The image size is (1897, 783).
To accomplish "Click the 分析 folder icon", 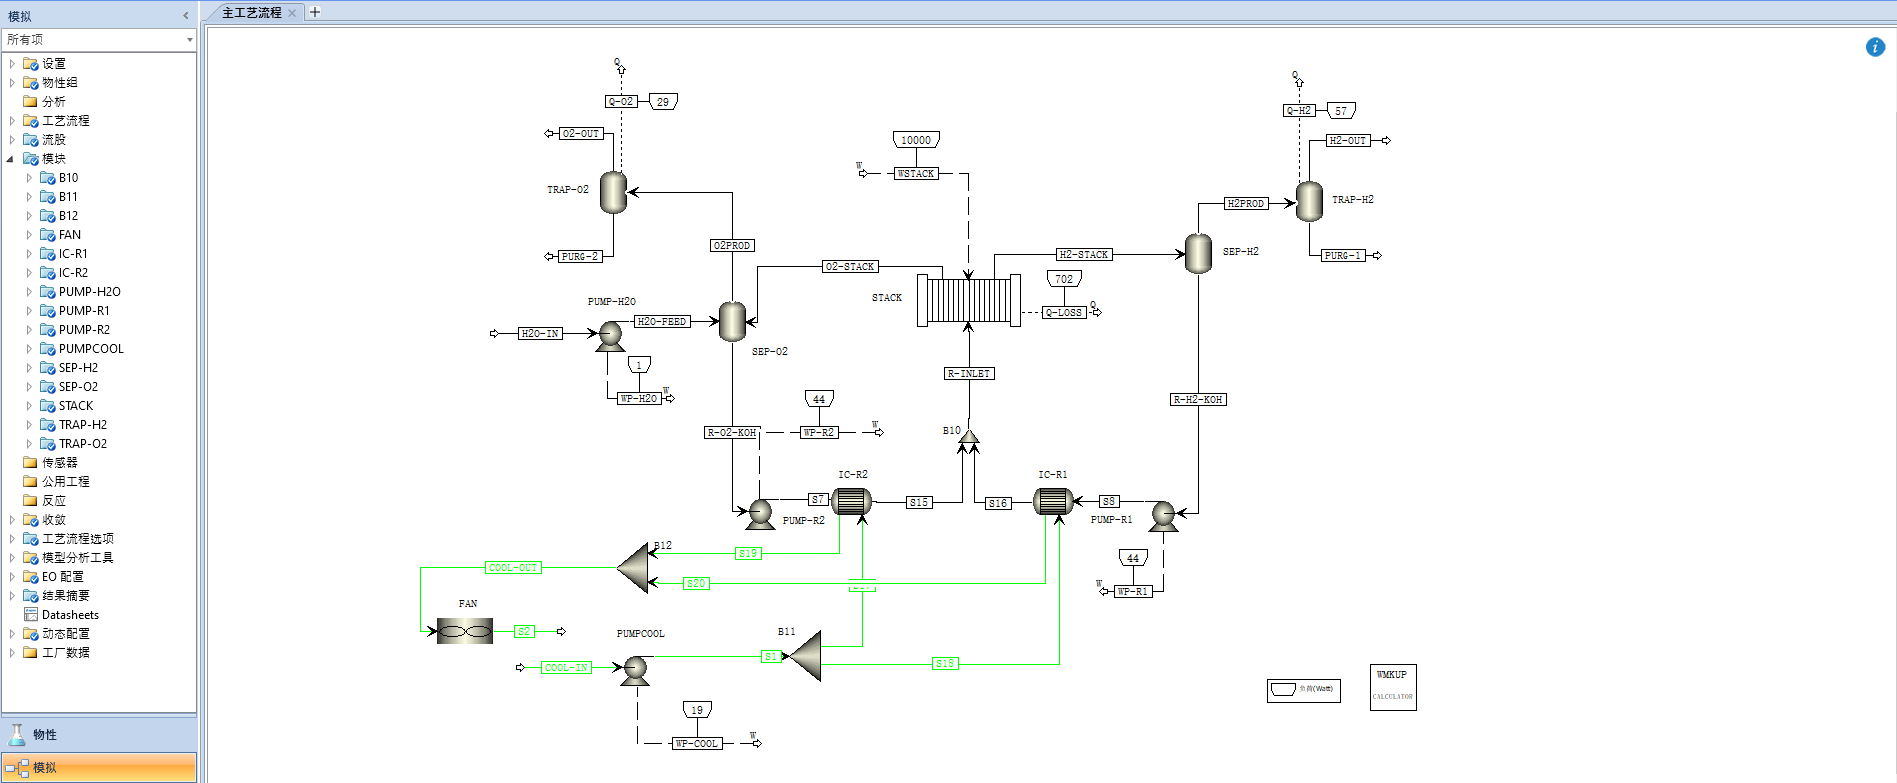I will pyautogui.click(x=30, y=102).
